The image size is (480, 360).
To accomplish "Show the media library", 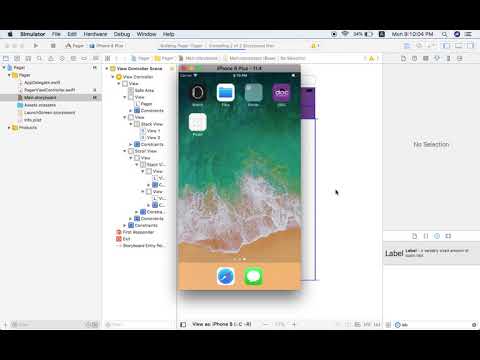I will [448, 236].
